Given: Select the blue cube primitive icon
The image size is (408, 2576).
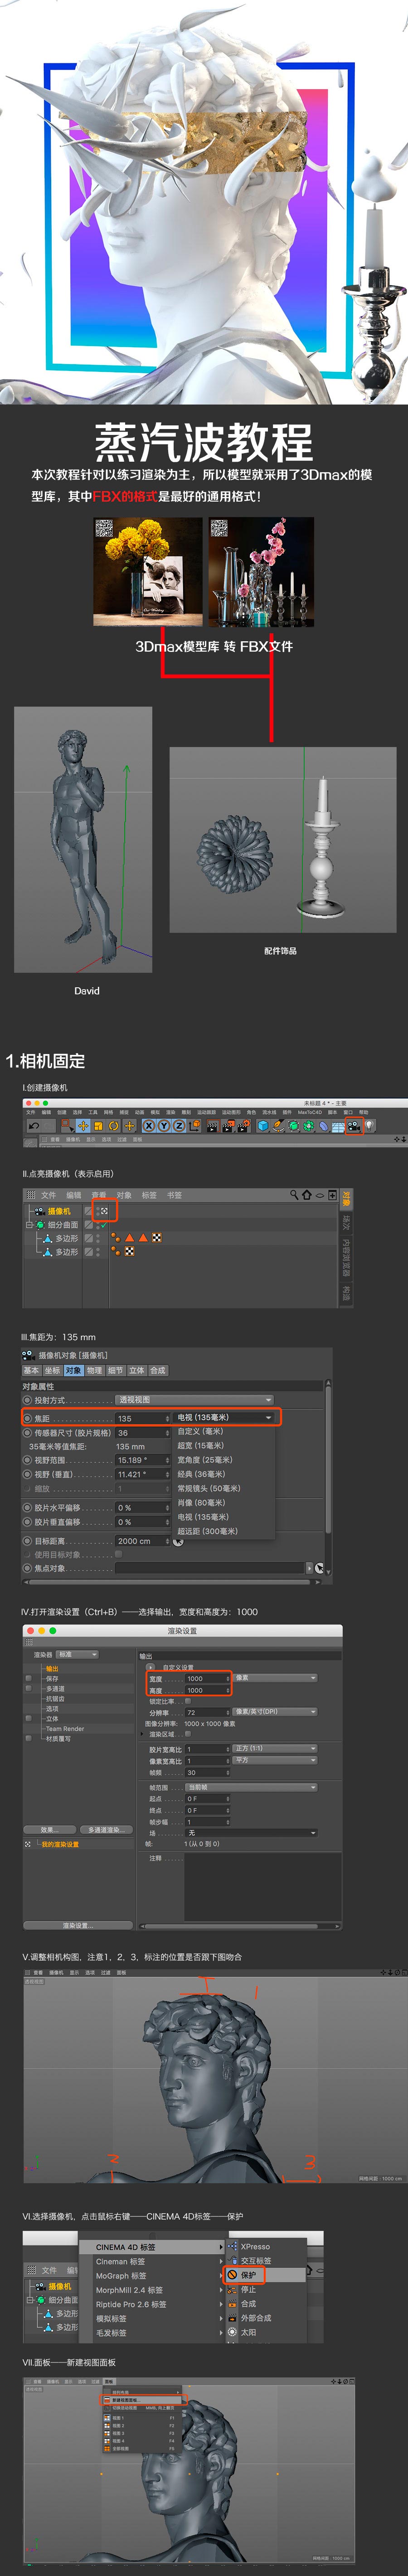Looking at the screenshot, I should tap(263, 1125).
